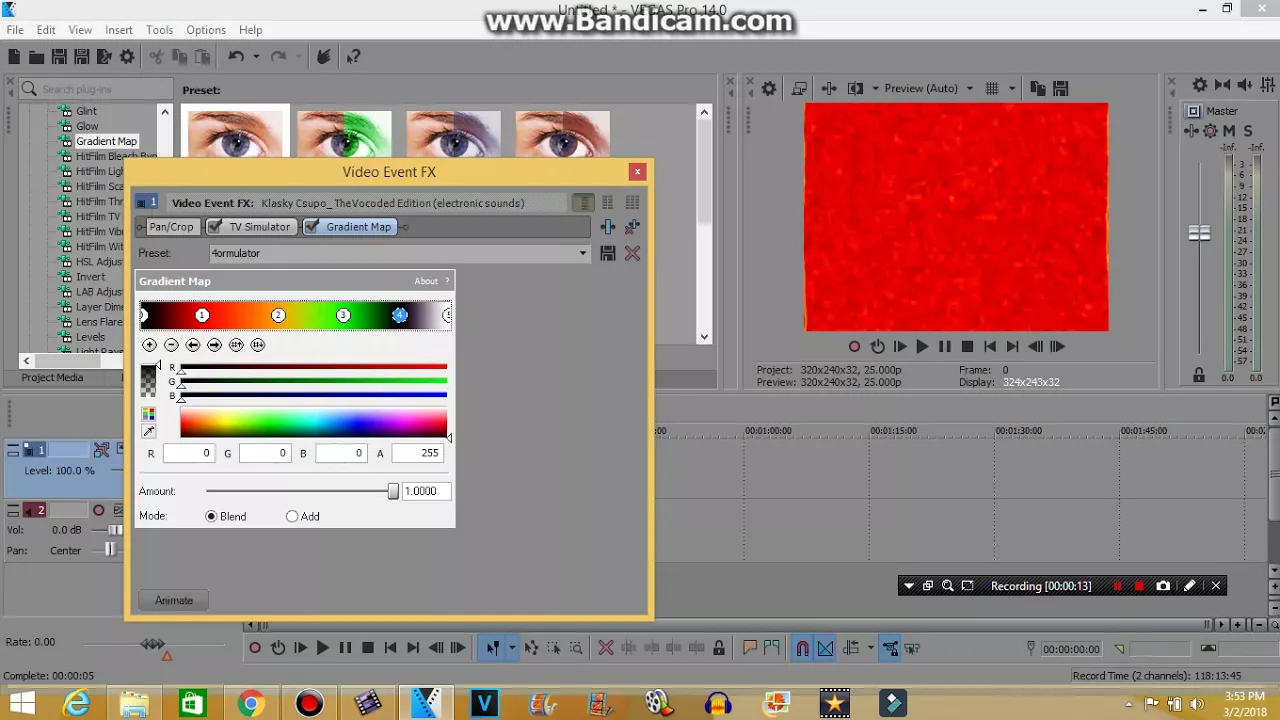
Task: Select the Blend mode radio button
Action: [211, 516]
